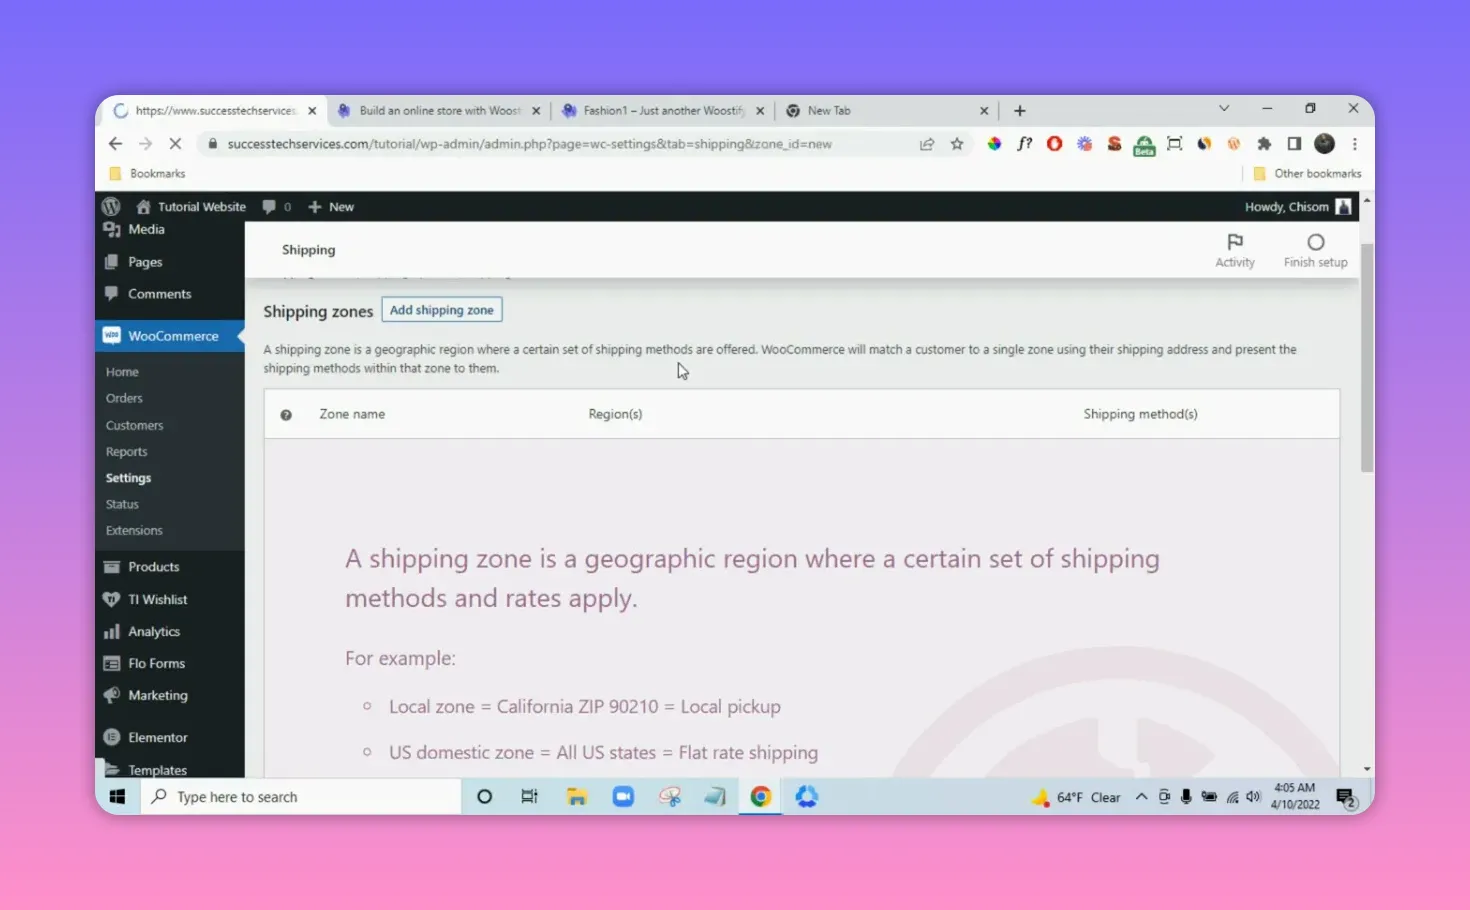Click the Activity flag icon
Screen dimensions: 1470x910
point(1234,243)
